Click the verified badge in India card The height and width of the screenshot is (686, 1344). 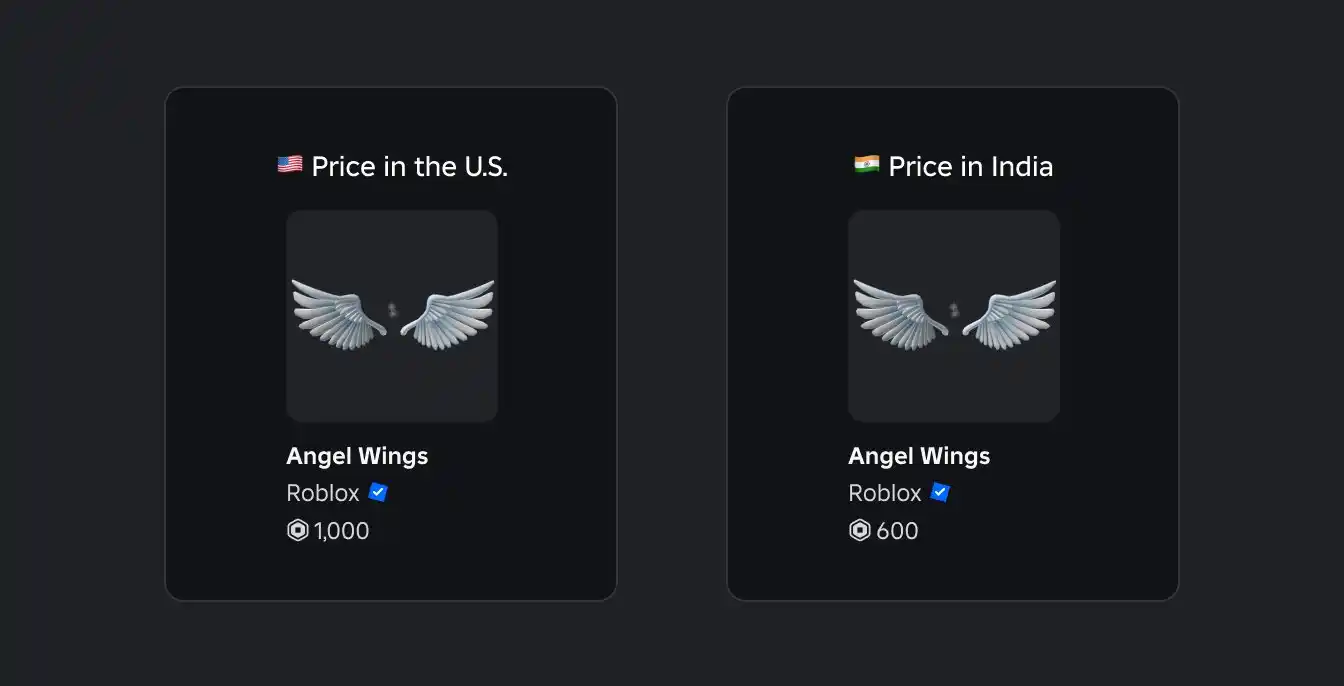coord(939,492)
